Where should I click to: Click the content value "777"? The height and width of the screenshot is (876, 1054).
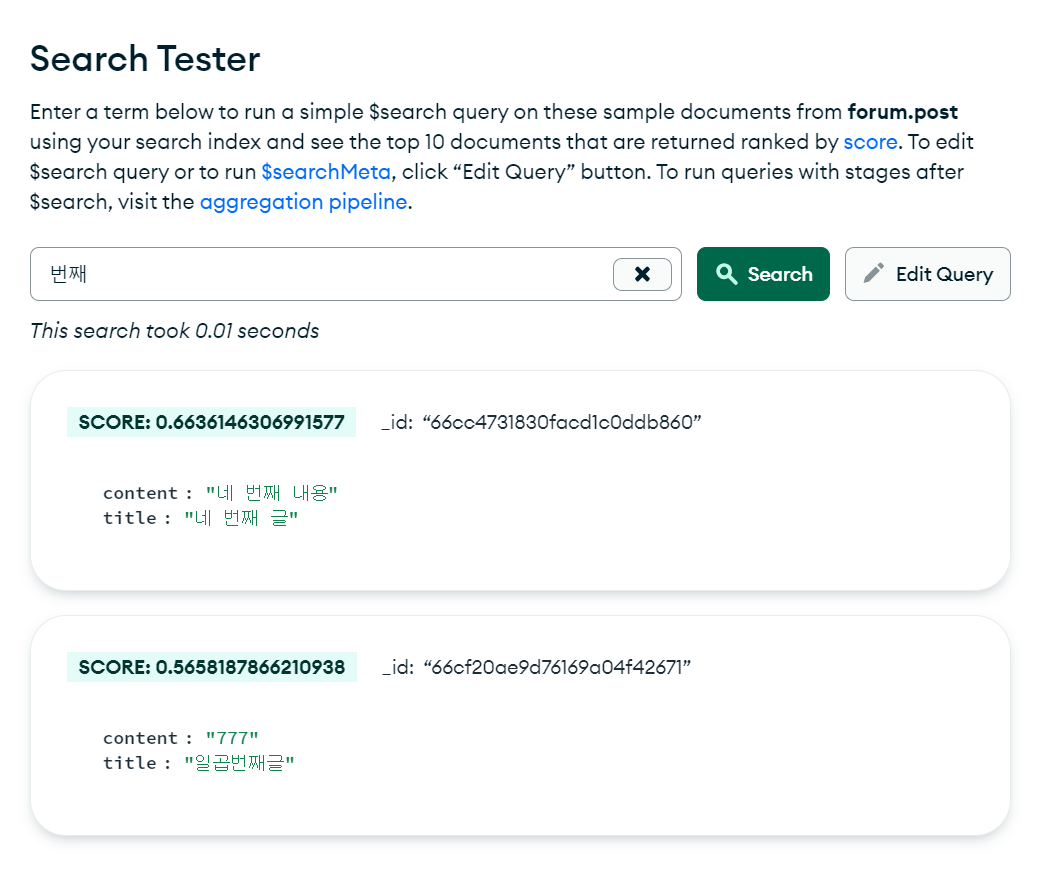[x=232, y=738]
